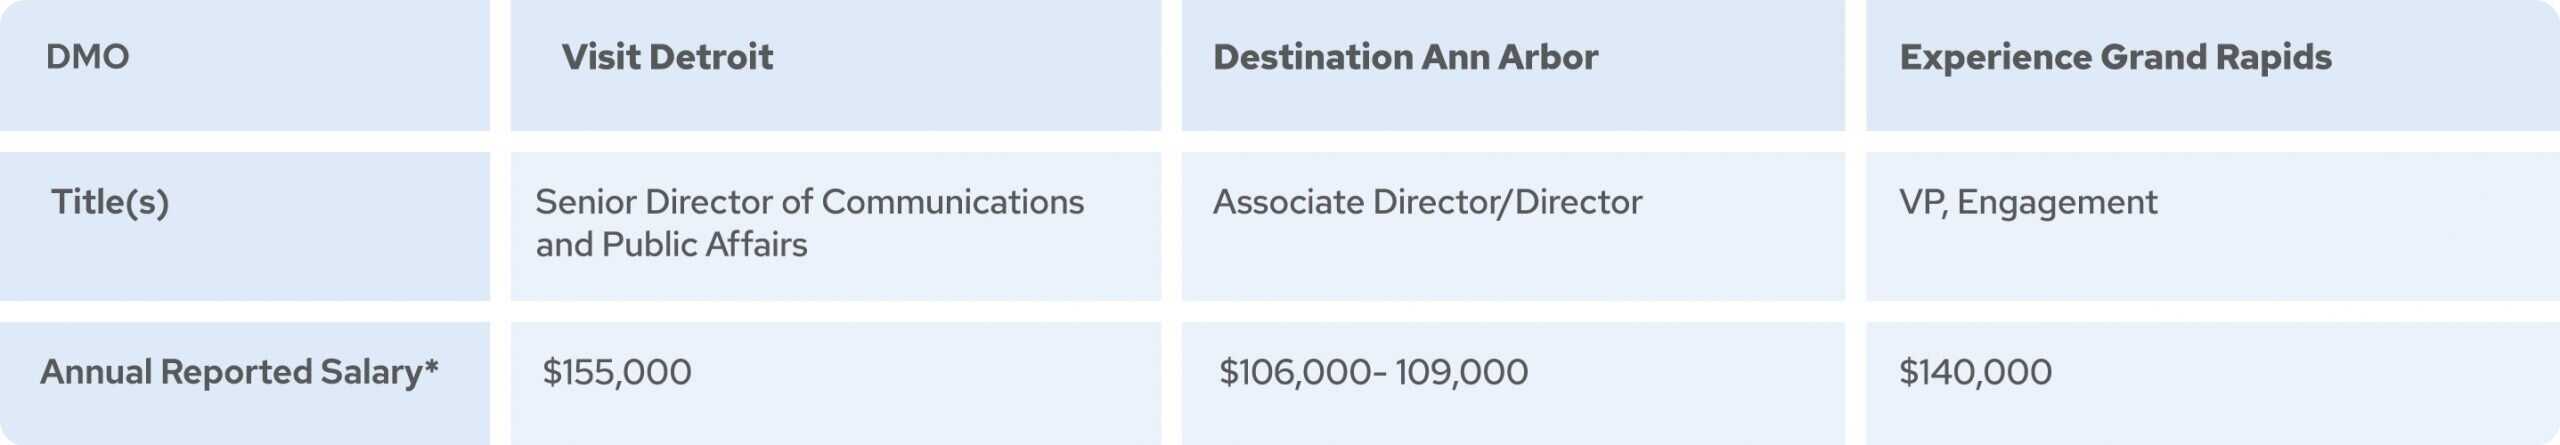Screen dimensions: 2560x445
Task: Select the Experience Grand Rapids column header
Action: click(2115, 57)
